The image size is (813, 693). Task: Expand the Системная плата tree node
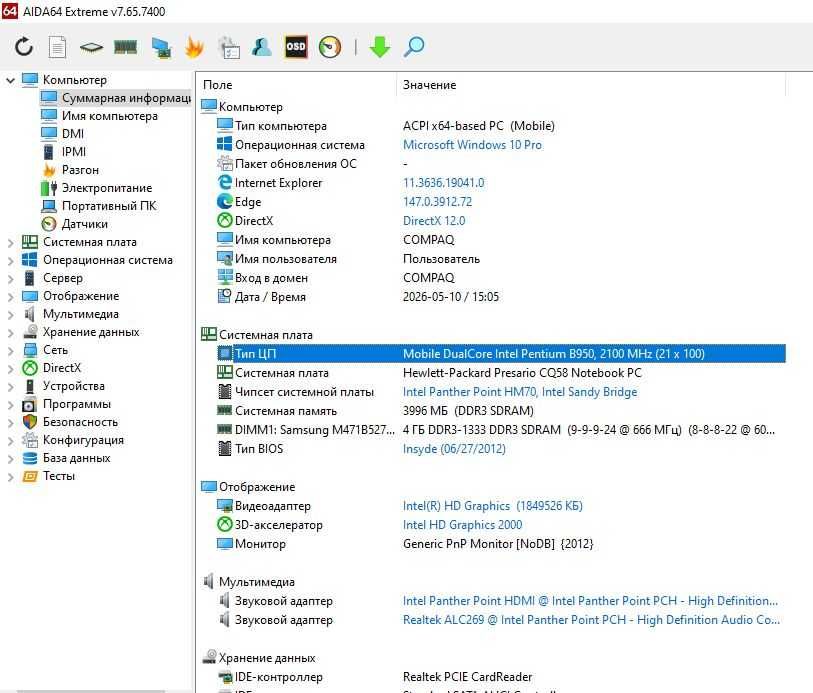[10, 242]
